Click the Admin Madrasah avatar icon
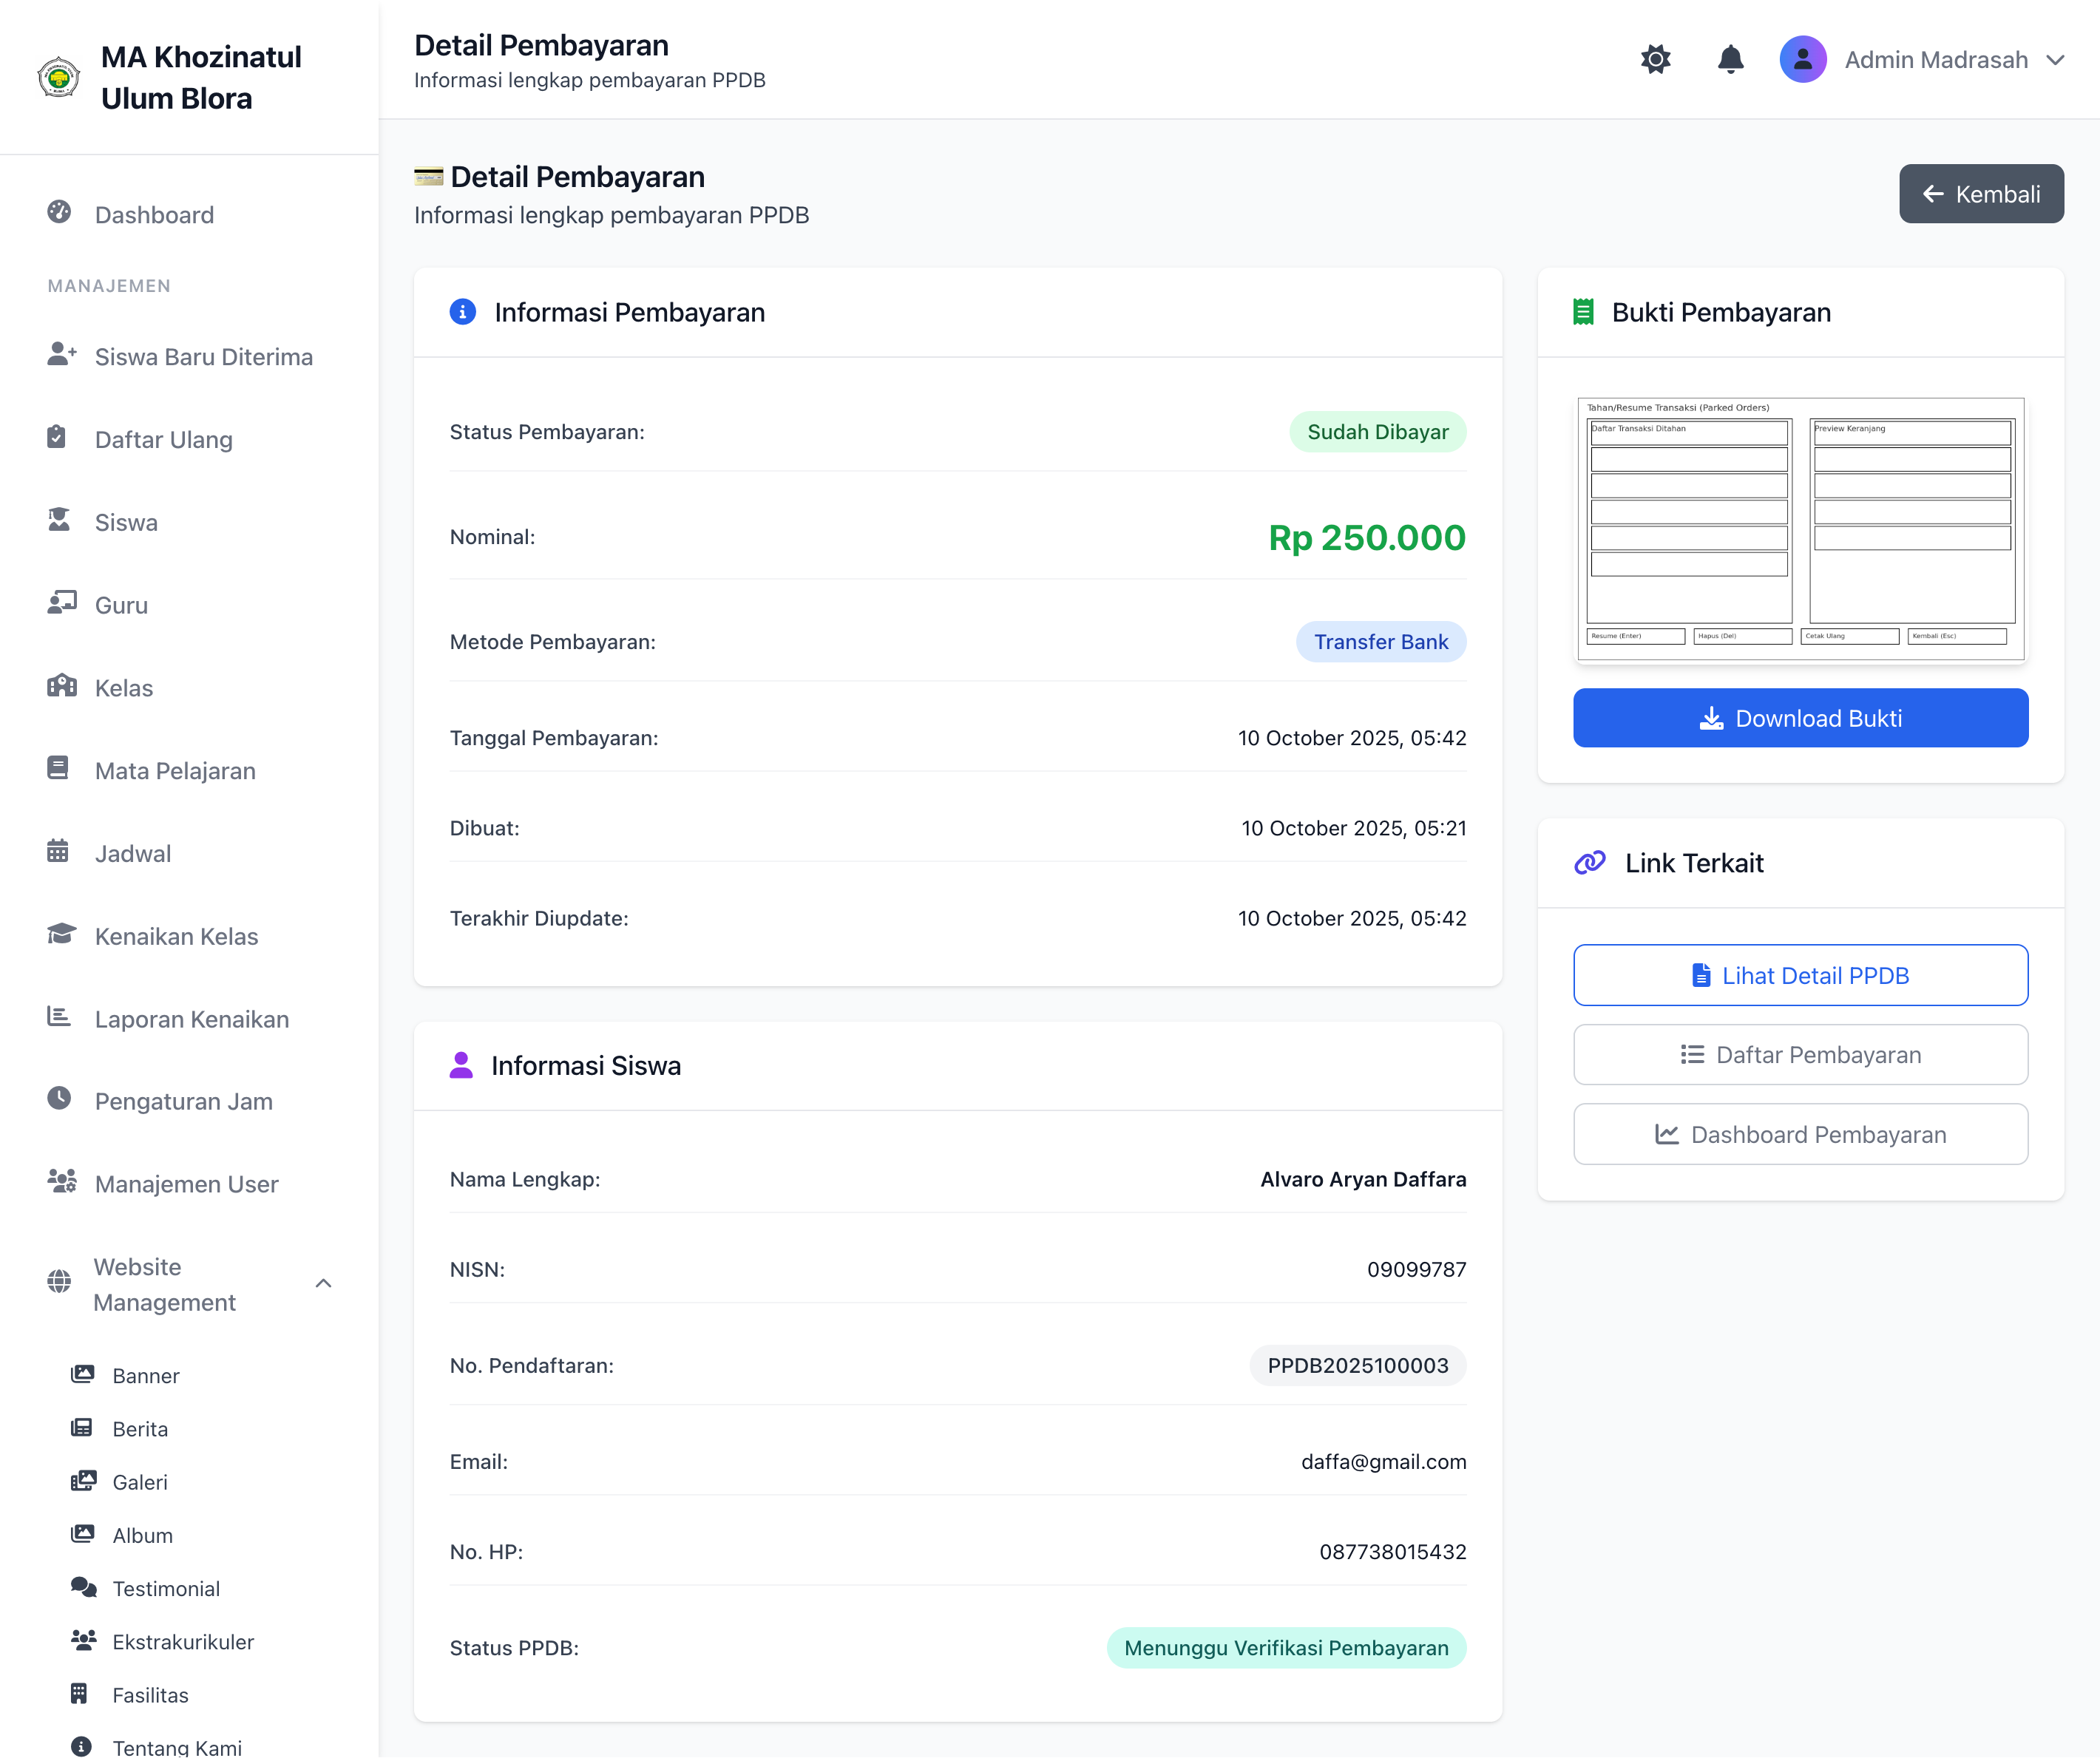 tap(1802, 60)
